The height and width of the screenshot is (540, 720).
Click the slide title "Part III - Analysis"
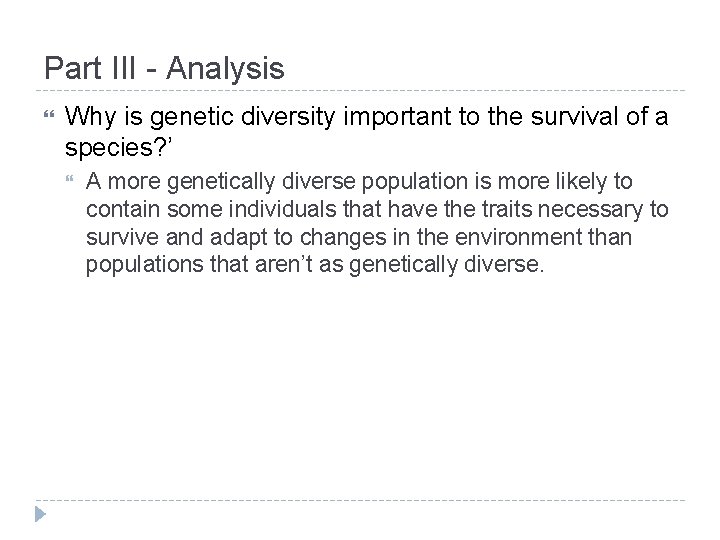pos(164,69)
